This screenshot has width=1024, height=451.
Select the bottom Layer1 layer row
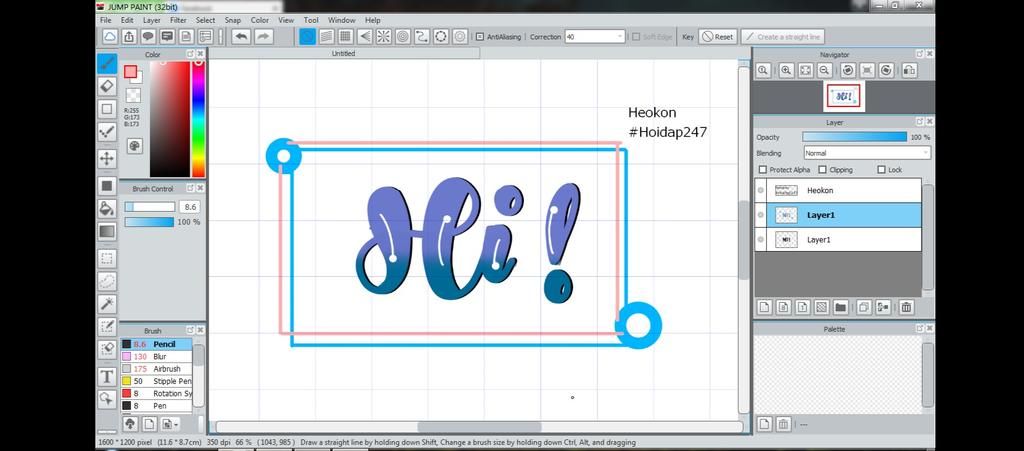coord(838,240)
